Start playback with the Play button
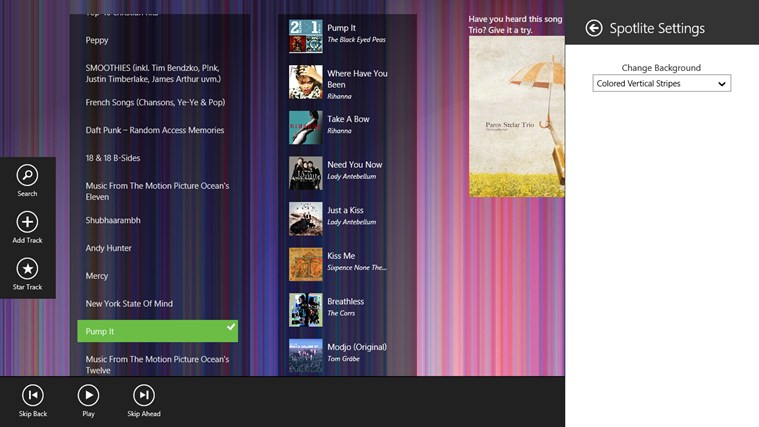 [x=88, y=396]
